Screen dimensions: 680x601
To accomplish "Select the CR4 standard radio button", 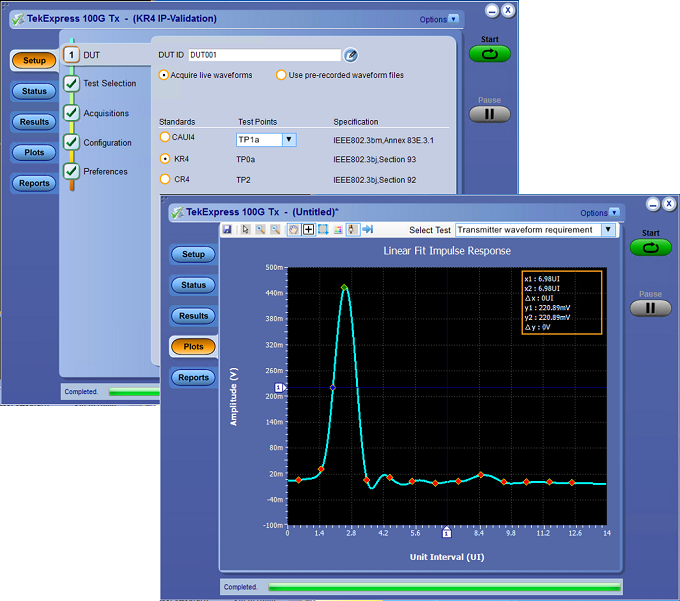I will 166,179.
